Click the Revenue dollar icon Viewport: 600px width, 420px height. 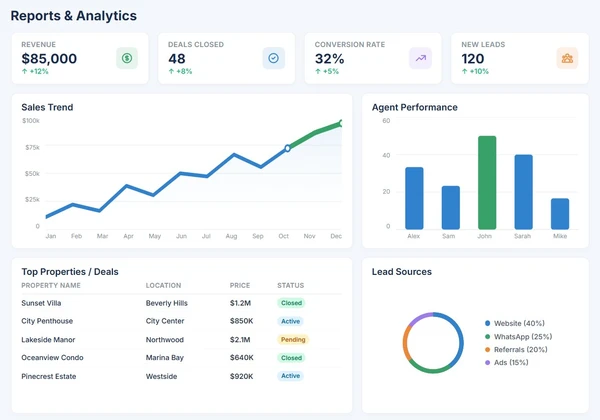pos(127,58)
